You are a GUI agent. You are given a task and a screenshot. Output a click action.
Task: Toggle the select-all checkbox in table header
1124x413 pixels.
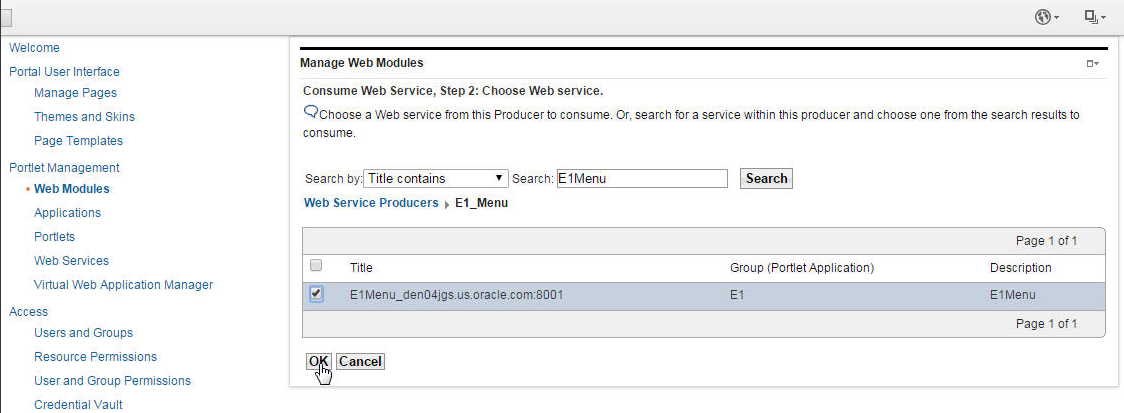point(317,266)
